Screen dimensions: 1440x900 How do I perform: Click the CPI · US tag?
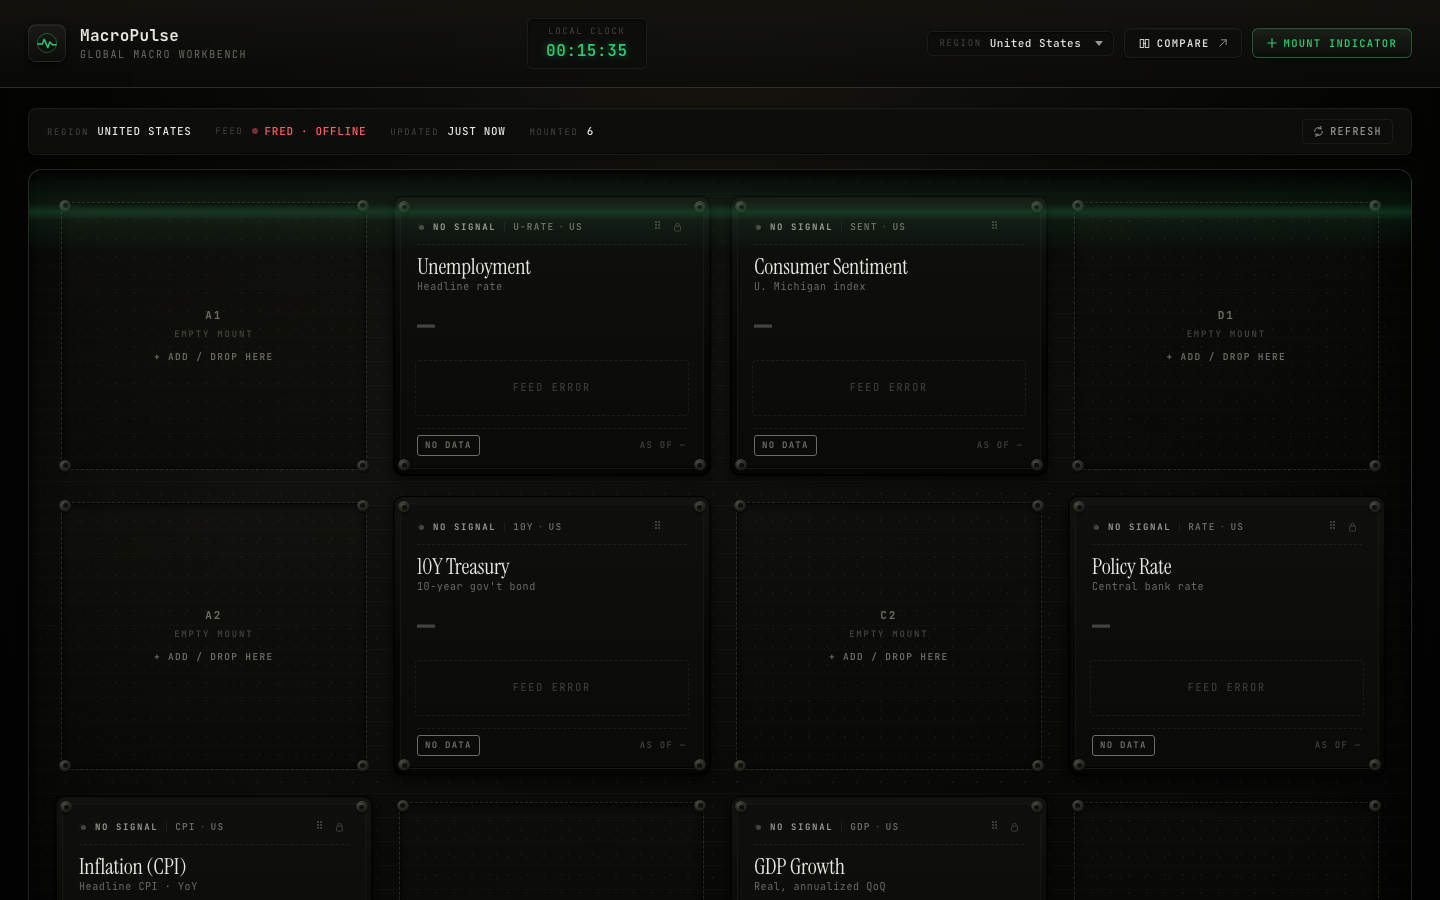tap(200, 827)
